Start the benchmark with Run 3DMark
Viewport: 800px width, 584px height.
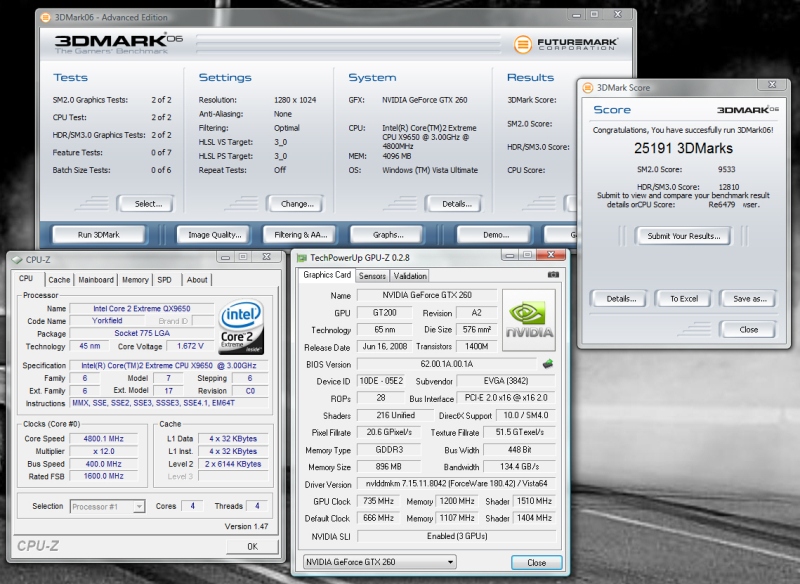coord(98,235)
